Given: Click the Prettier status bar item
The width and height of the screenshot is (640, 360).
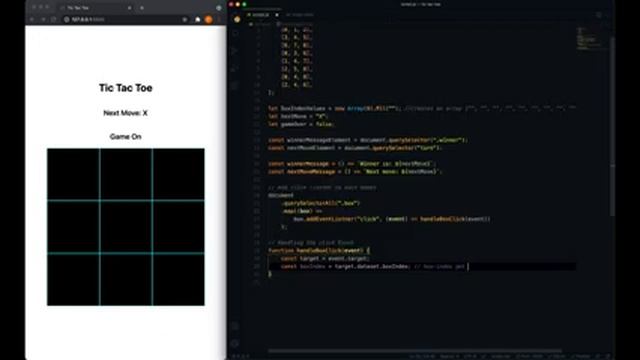Looking at the screenshot, I should pos(581,356).
